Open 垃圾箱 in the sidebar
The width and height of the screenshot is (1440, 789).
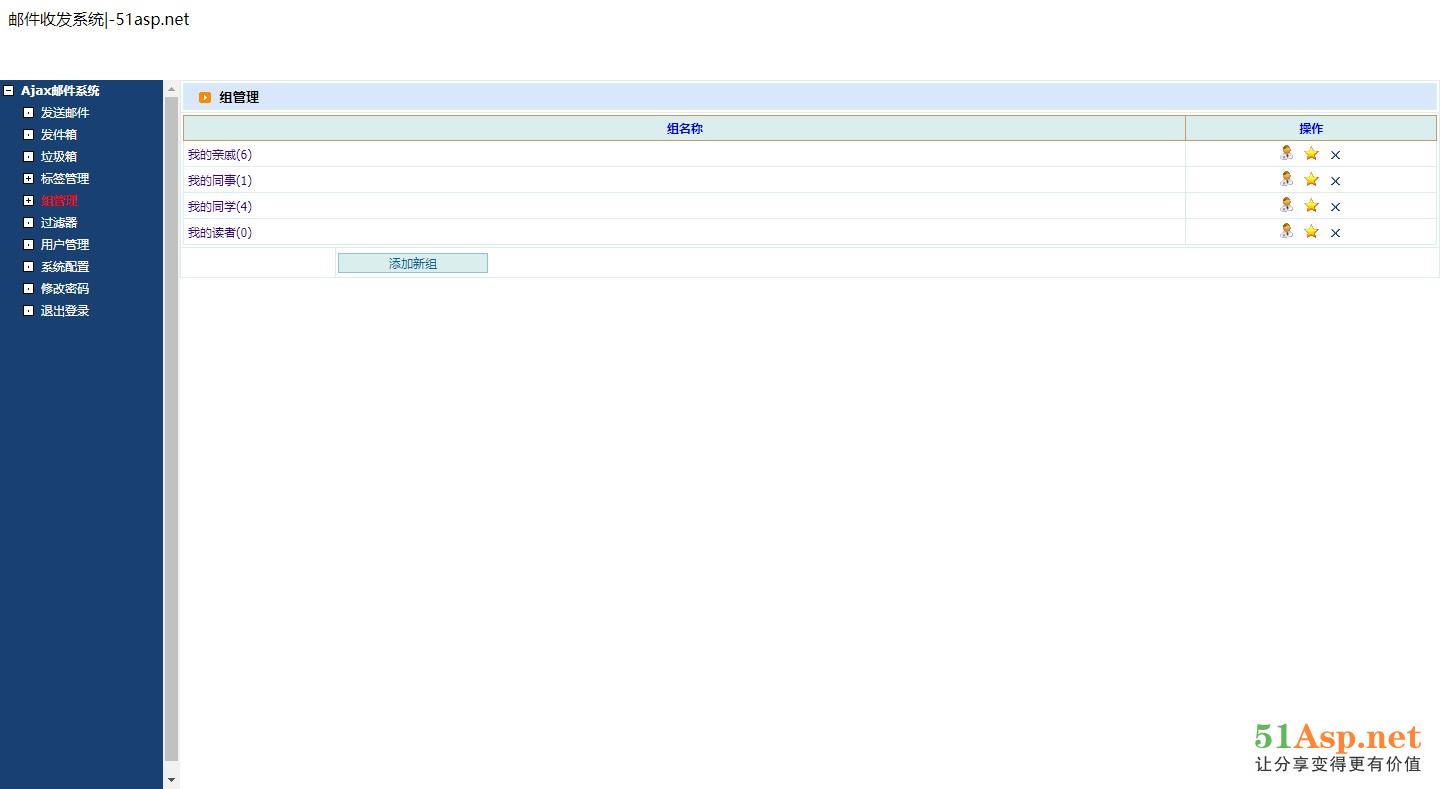pos(59,157)
